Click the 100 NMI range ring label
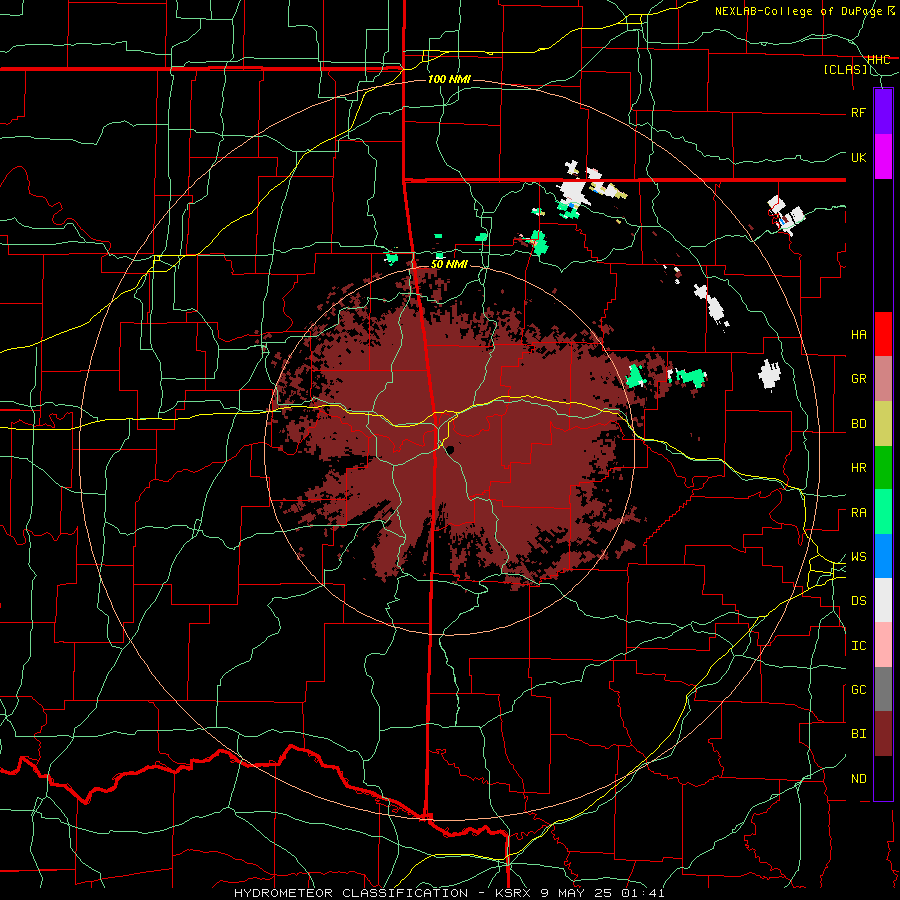900x900 pixels. click(449, 79)
